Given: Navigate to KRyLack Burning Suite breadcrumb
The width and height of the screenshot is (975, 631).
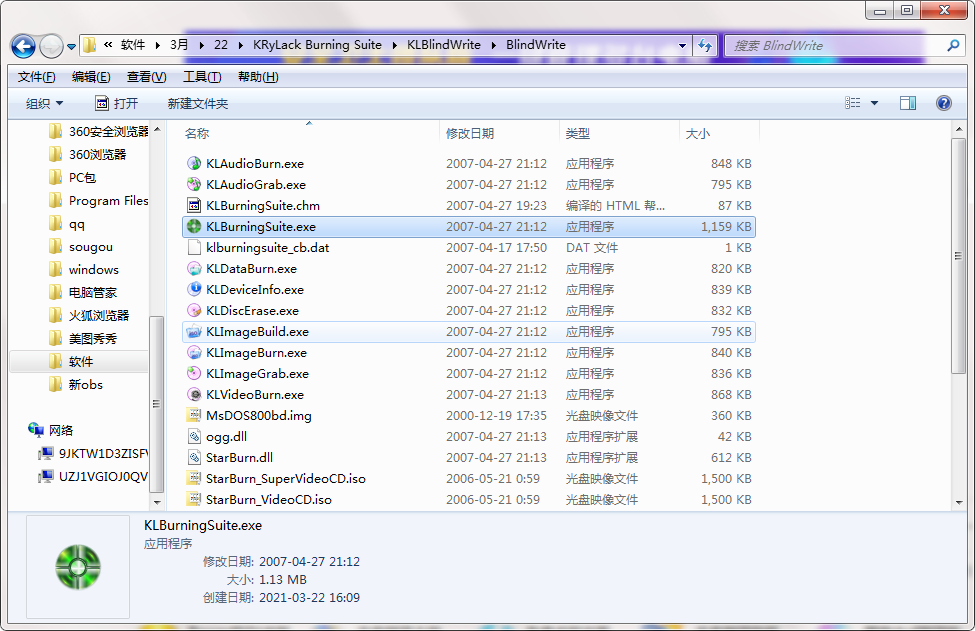Looking at the screenshot, I should 317,45.
